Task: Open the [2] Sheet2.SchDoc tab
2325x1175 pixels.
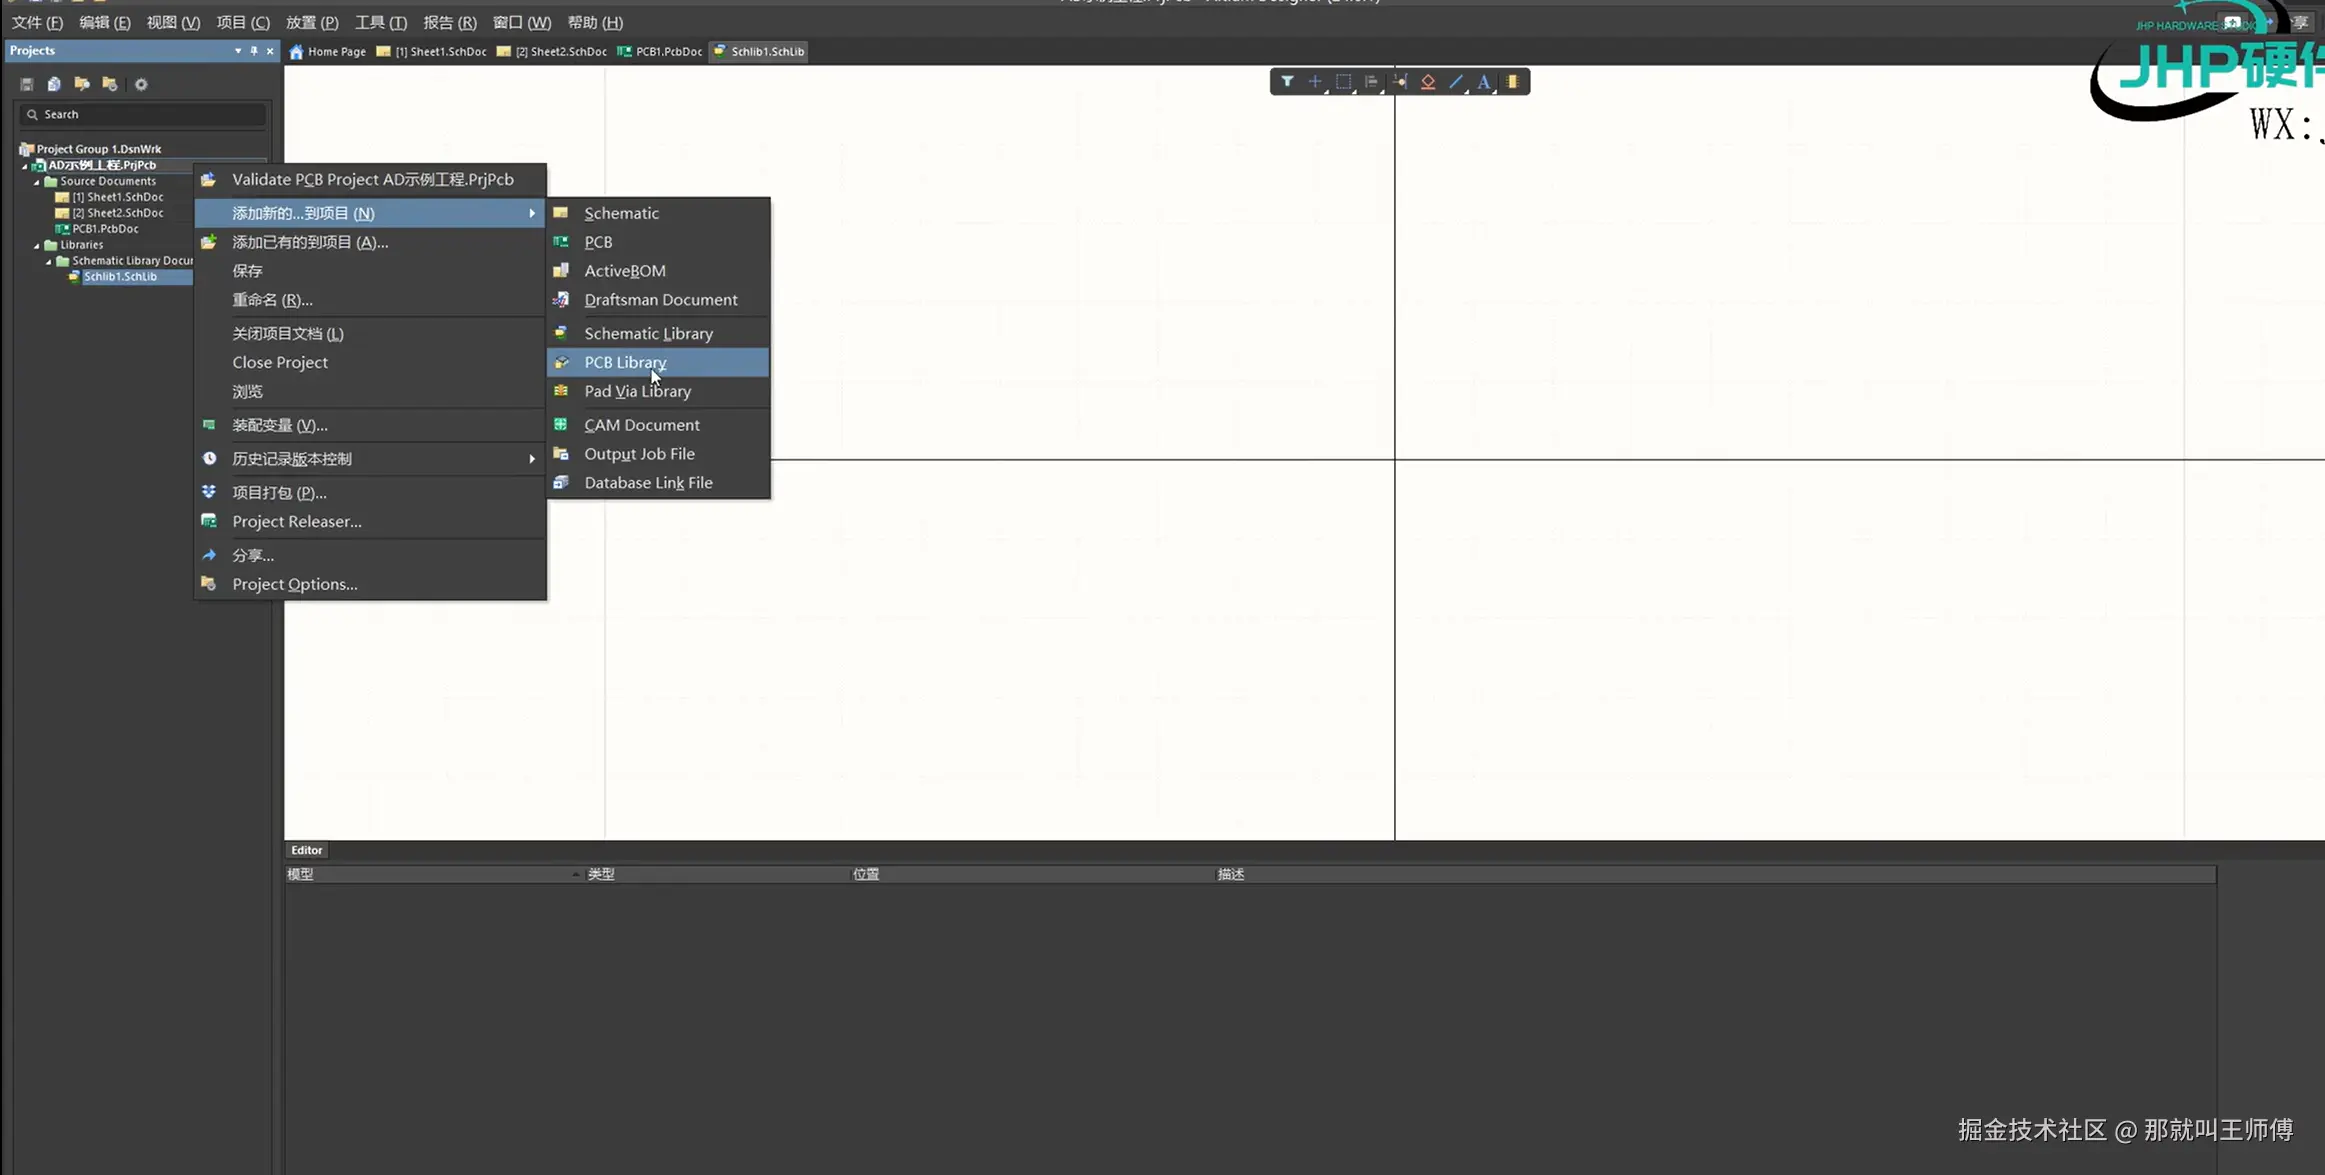Action: tap(552, 51)
